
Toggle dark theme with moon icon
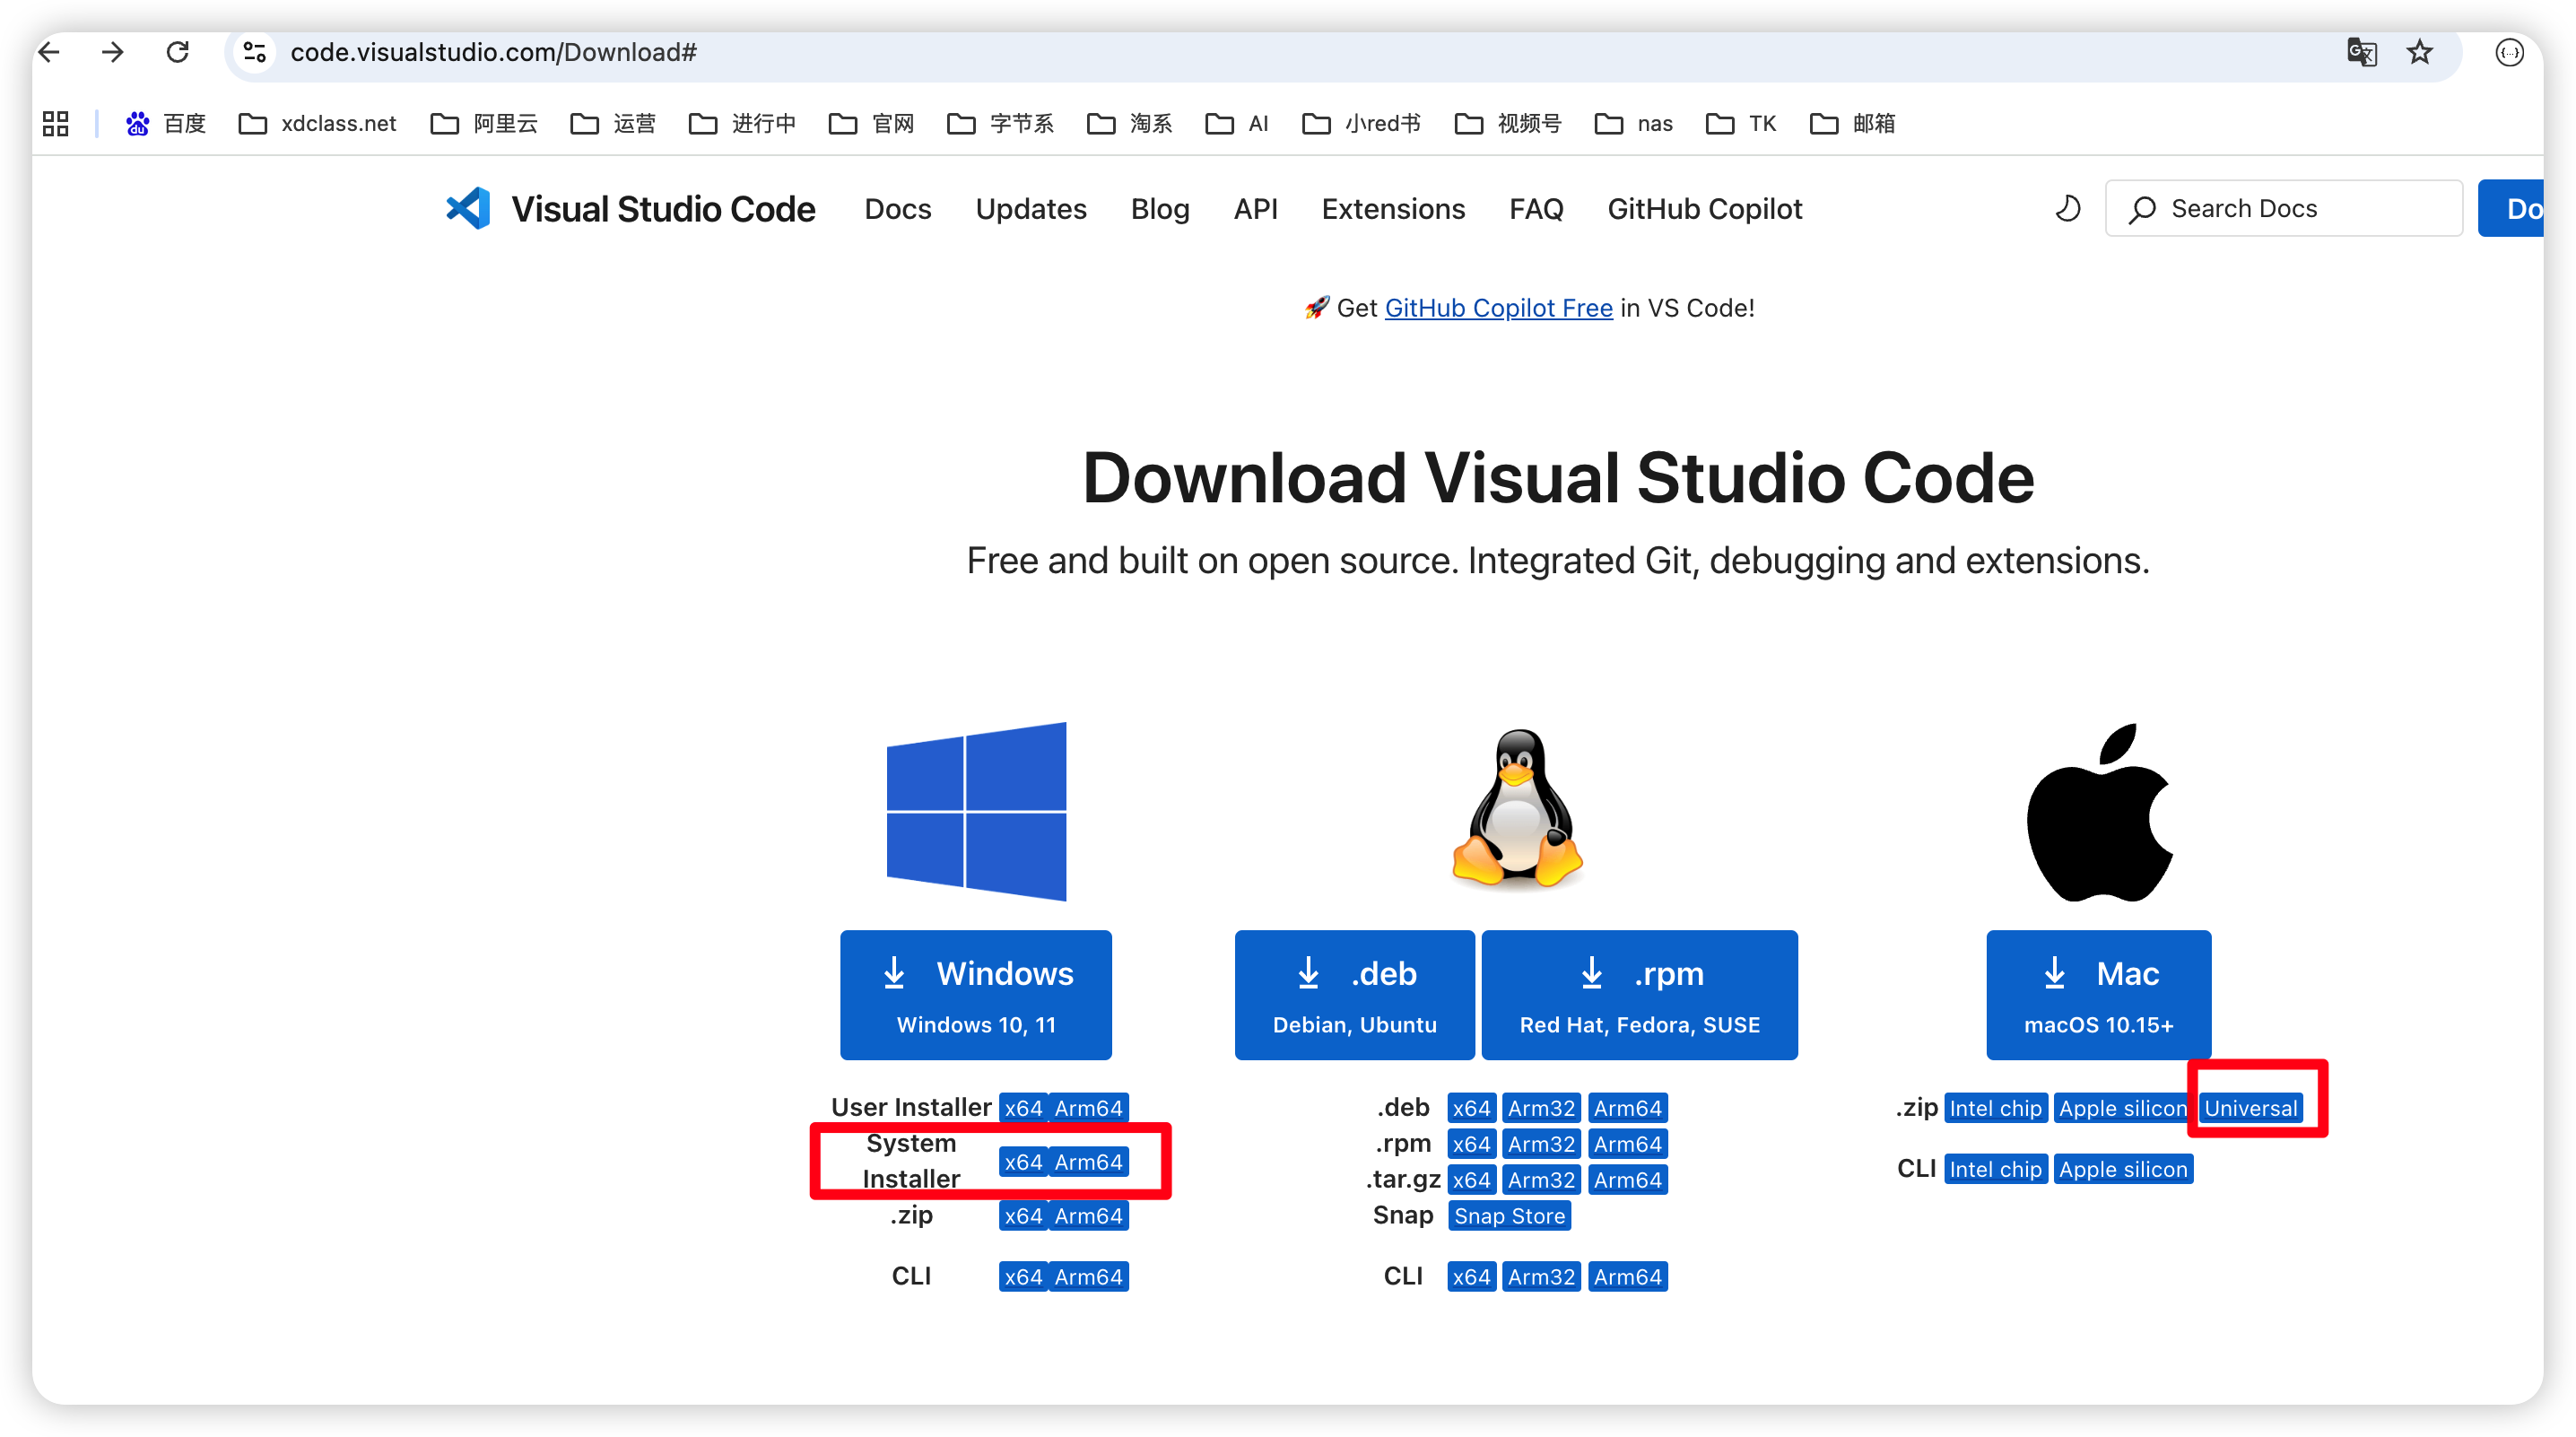coord(2067,208)
